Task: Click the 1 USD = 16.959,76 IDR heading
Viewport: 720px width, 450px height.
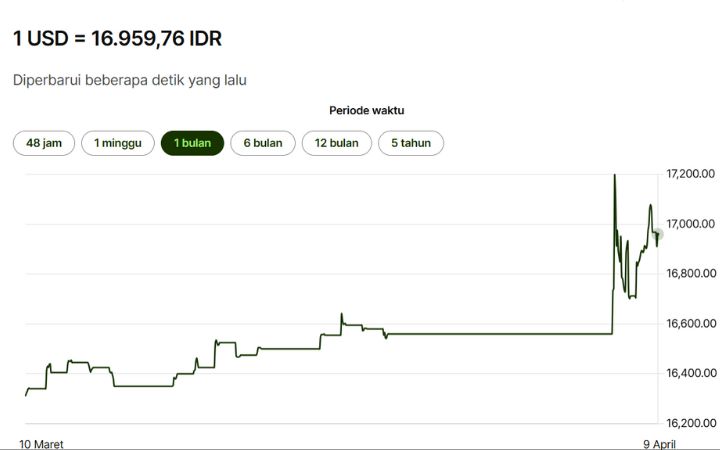Action: pyautogui.click(x=117, y=39)
